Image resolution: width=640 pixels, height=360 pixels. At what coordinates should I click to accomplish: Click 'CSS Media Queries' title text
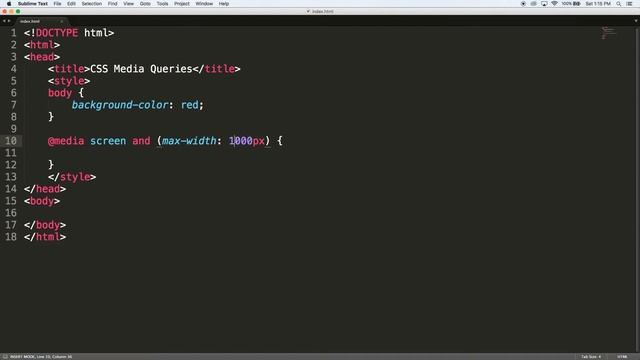tap(141, 69)
